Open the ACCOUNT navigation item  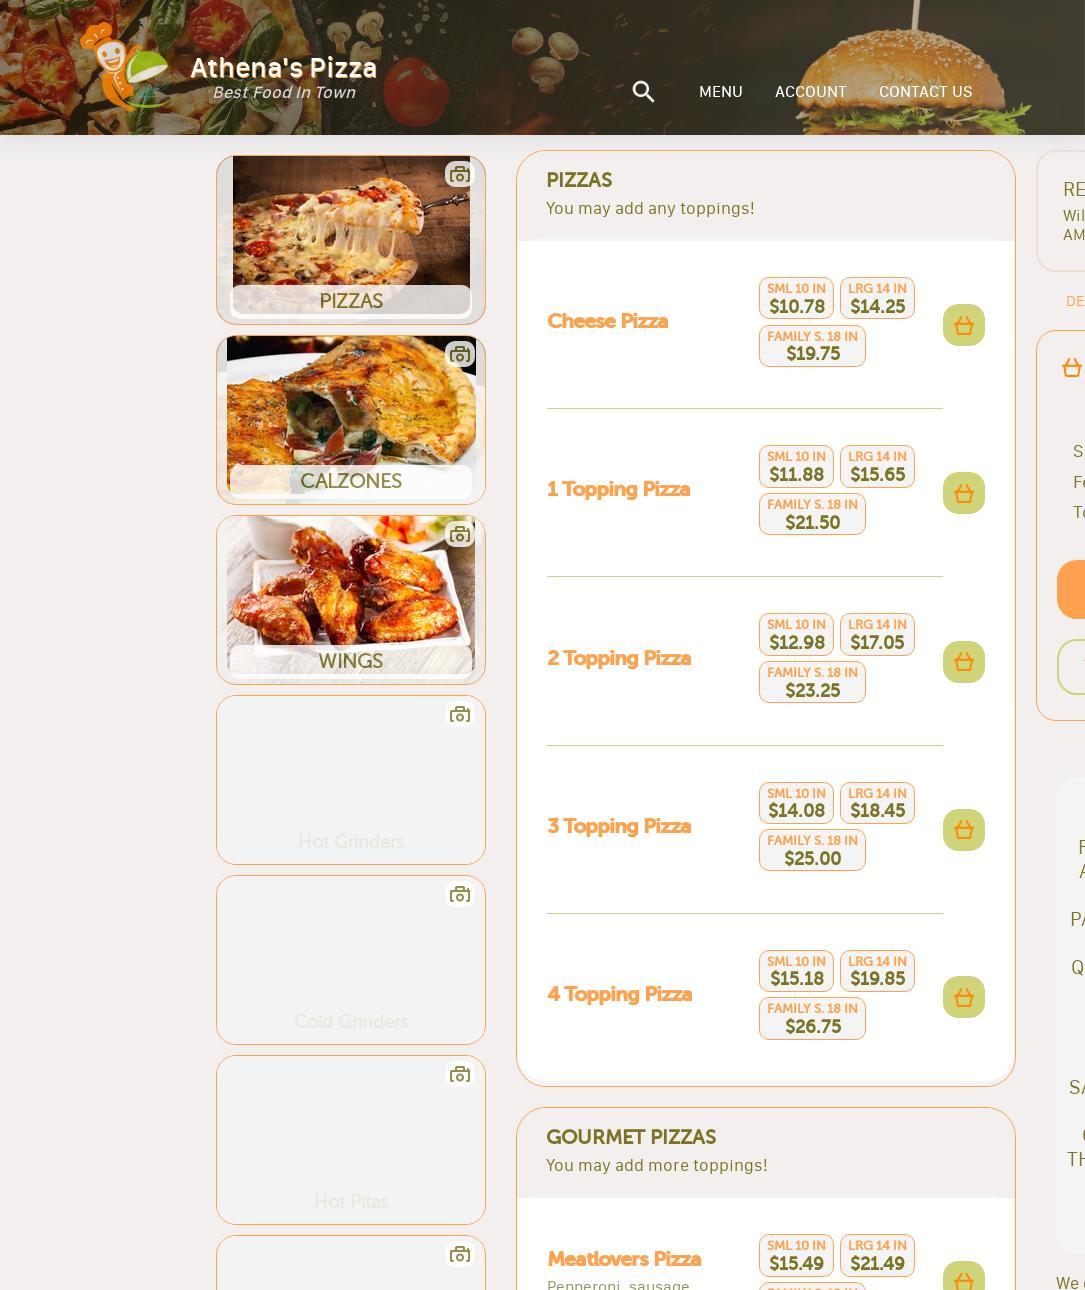(810, 92)
